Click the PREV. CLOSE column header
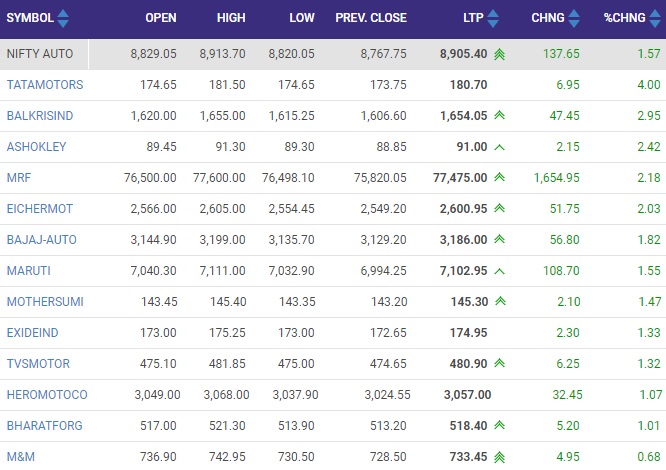This screenshot has width=666, height=470. (x=371, y=18)
